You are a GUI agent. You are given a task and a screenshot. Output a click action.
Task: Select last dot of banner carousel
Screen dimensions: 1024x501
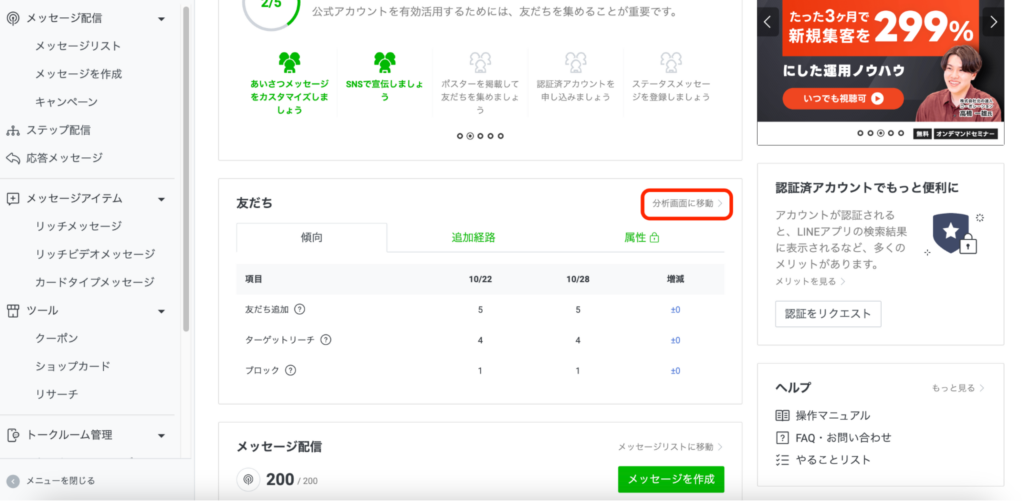coord(901,133)
